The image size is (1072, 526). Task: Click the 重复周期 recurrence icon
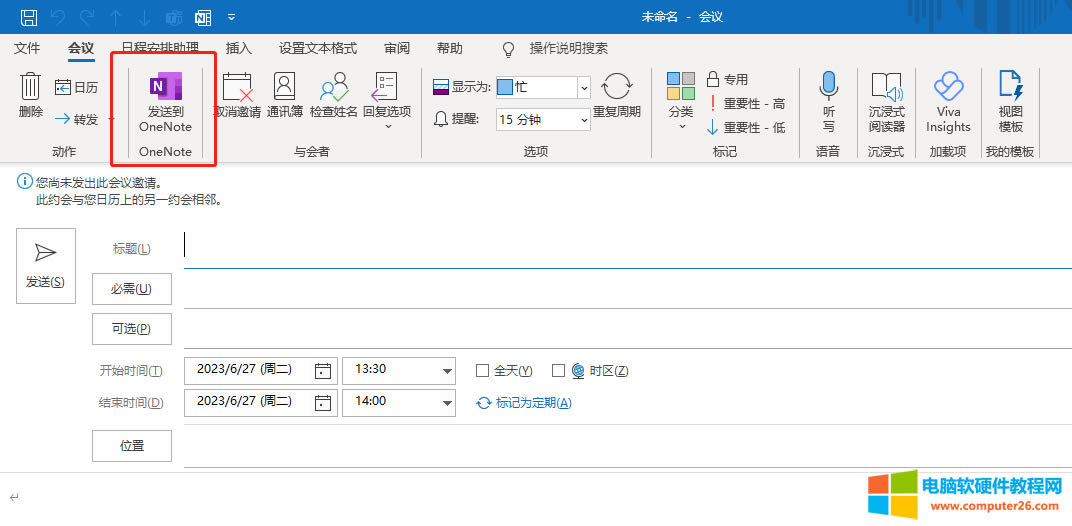click(x=617, y=88)
